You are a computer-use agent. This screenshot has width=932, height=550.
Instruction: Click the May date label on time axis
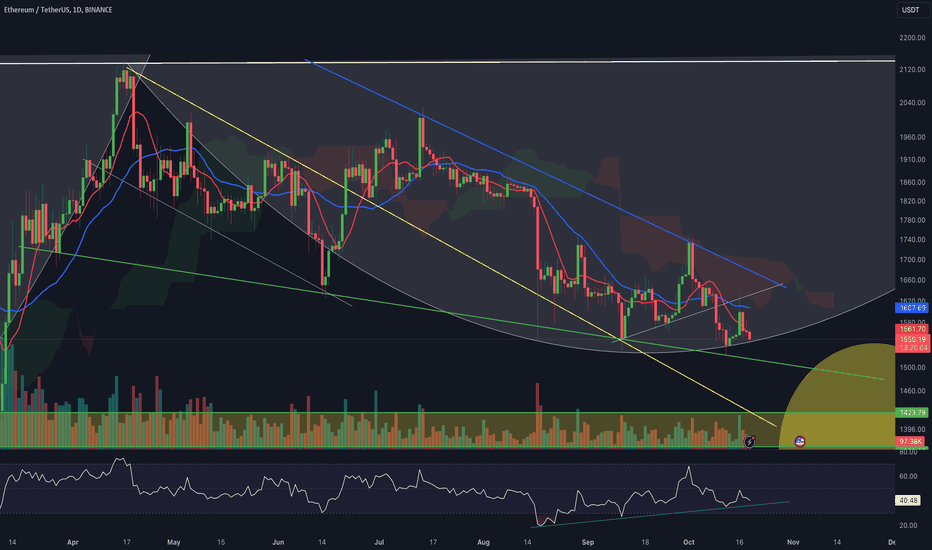tap(174, 542)
